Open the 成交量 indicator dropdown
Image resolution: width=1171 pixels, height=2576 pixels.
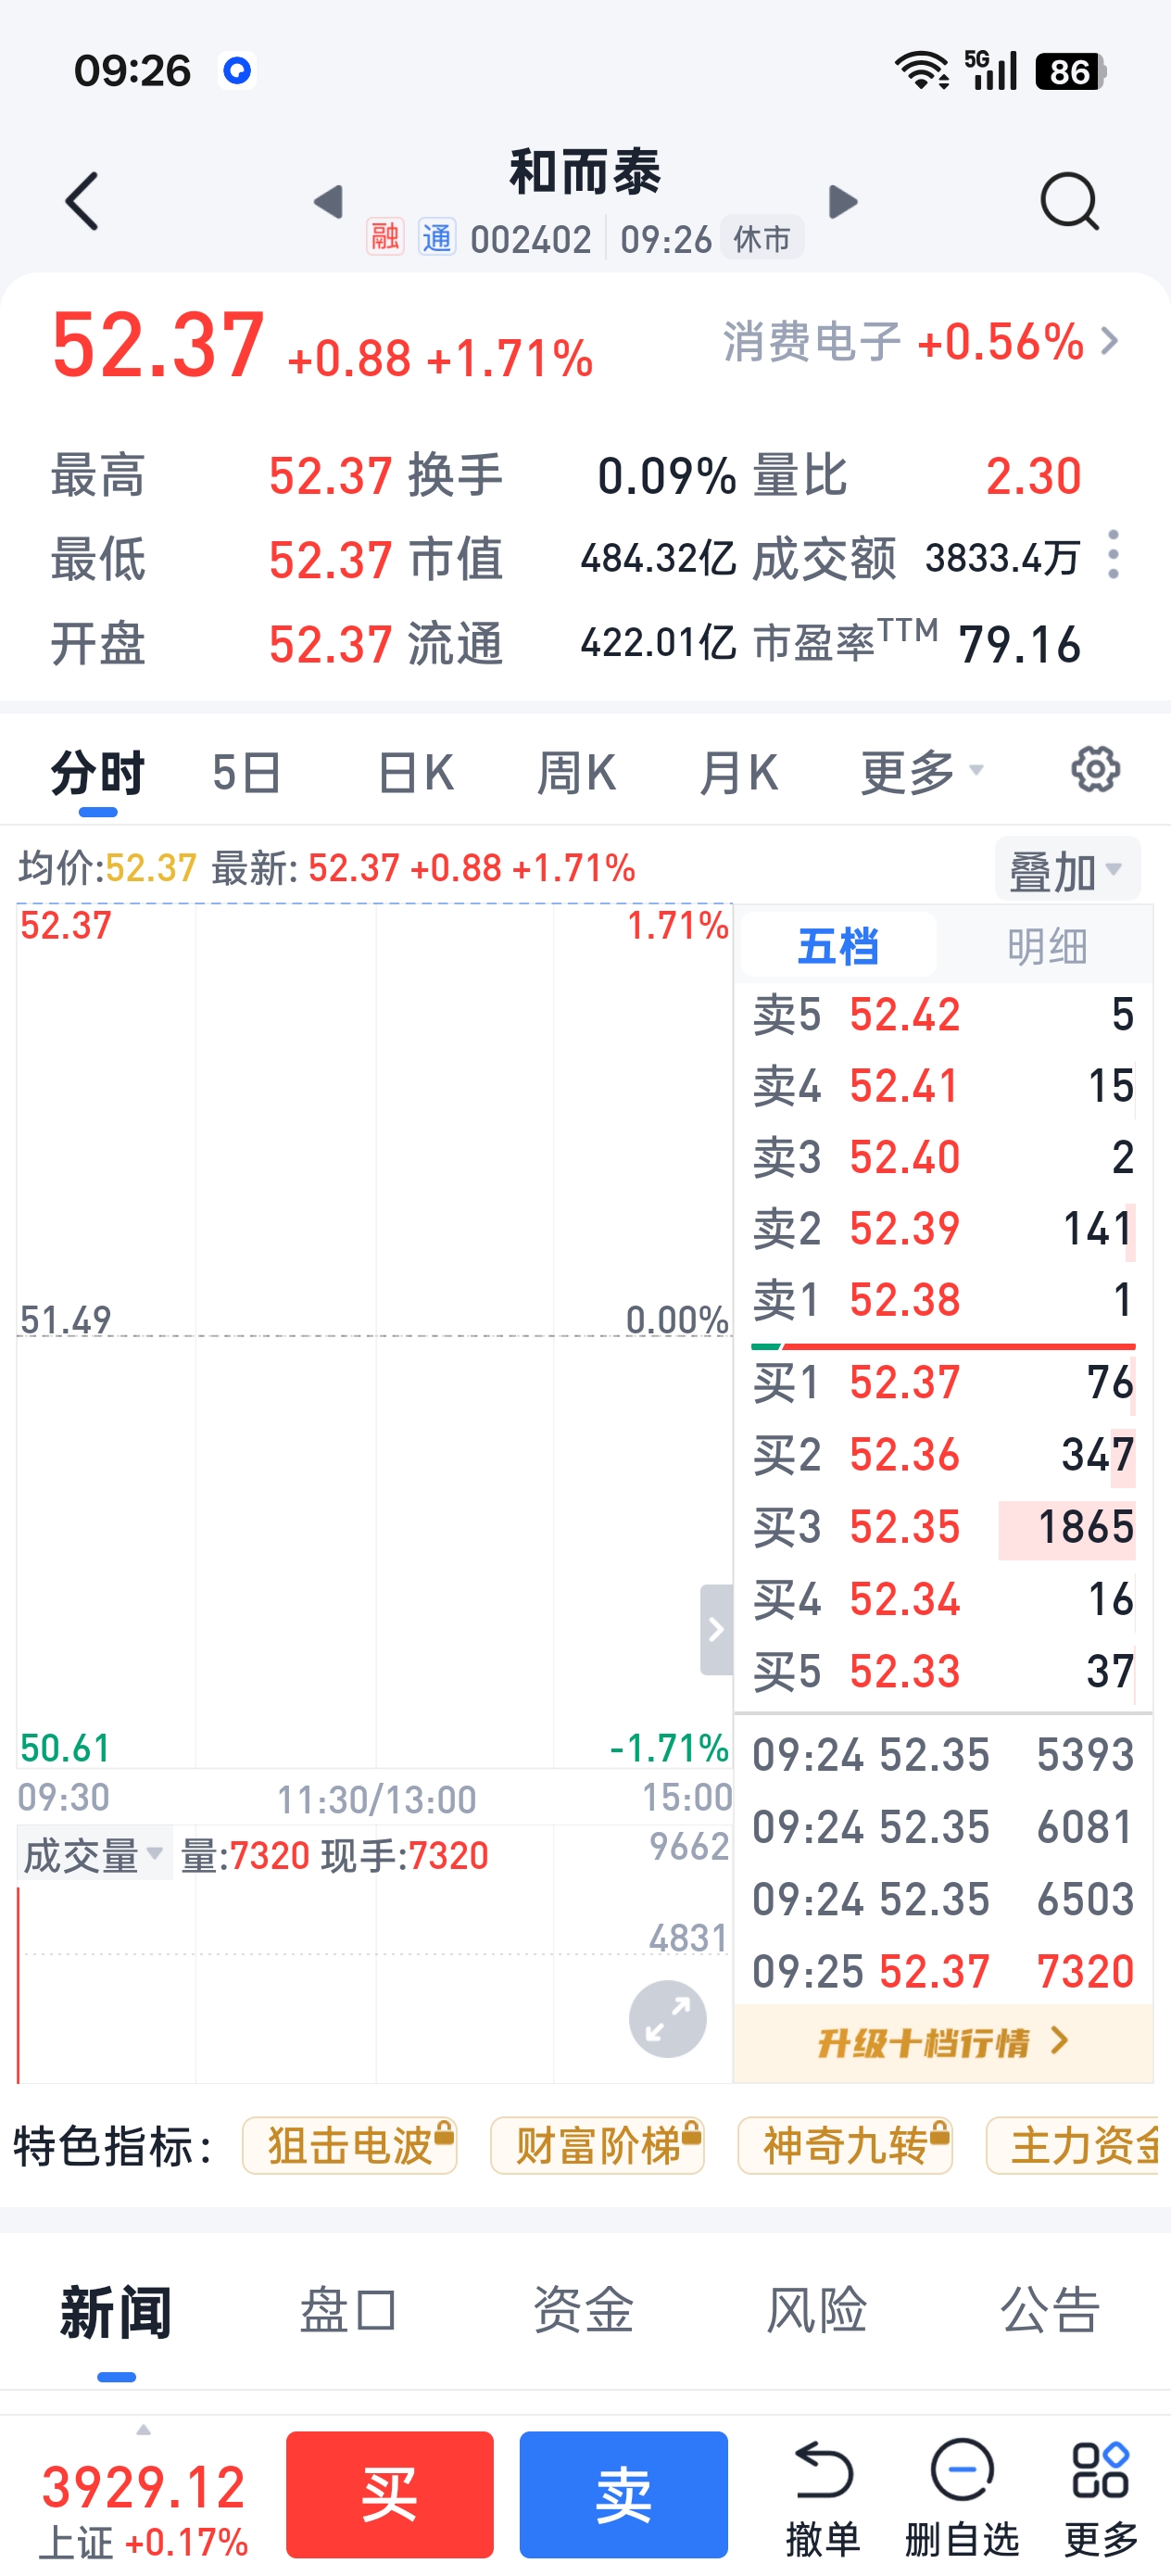point(93,1856)
